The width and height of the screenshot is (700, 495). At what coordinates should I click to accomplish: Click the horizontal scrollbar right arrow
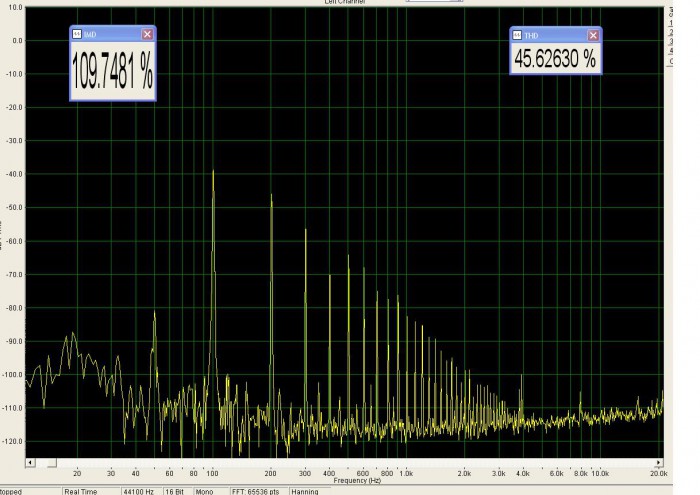[659, 462]
